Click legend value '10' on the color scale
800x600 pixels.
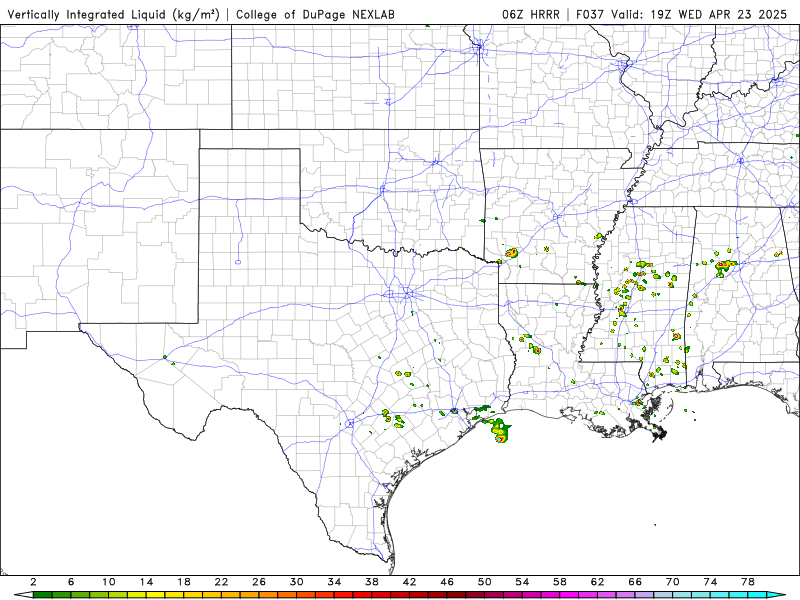tap(109, 582)
